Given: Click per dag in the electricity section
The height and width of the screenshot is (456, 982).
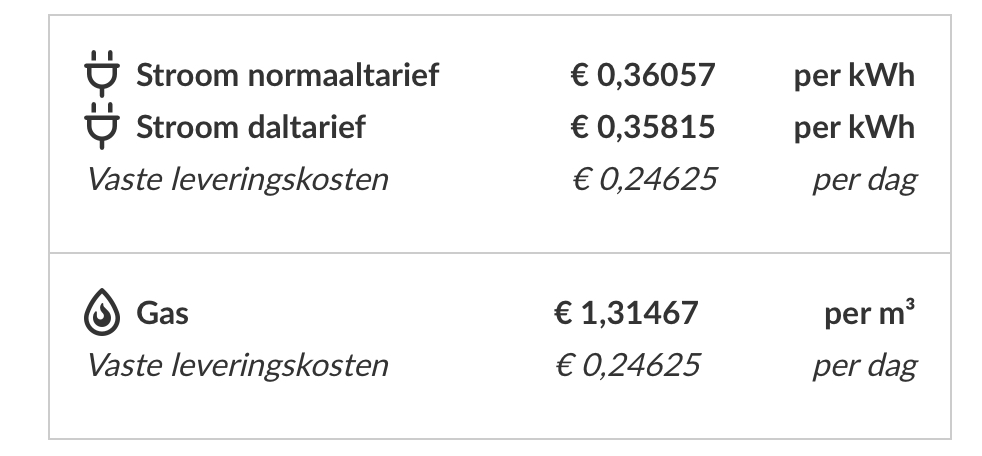Looking at the screenshot, I should [x=863, y=180].
